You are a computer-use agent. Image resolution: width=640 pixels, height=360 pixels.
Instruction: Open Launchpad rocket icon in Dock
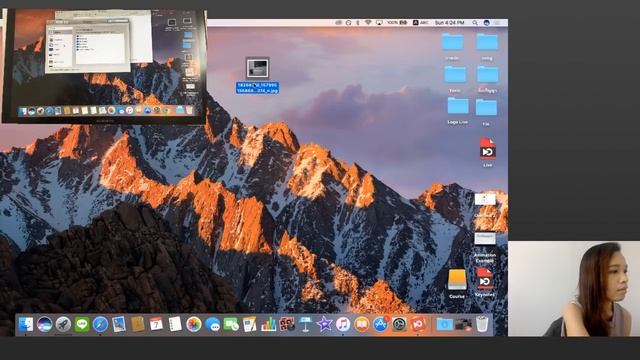point(63,324)
